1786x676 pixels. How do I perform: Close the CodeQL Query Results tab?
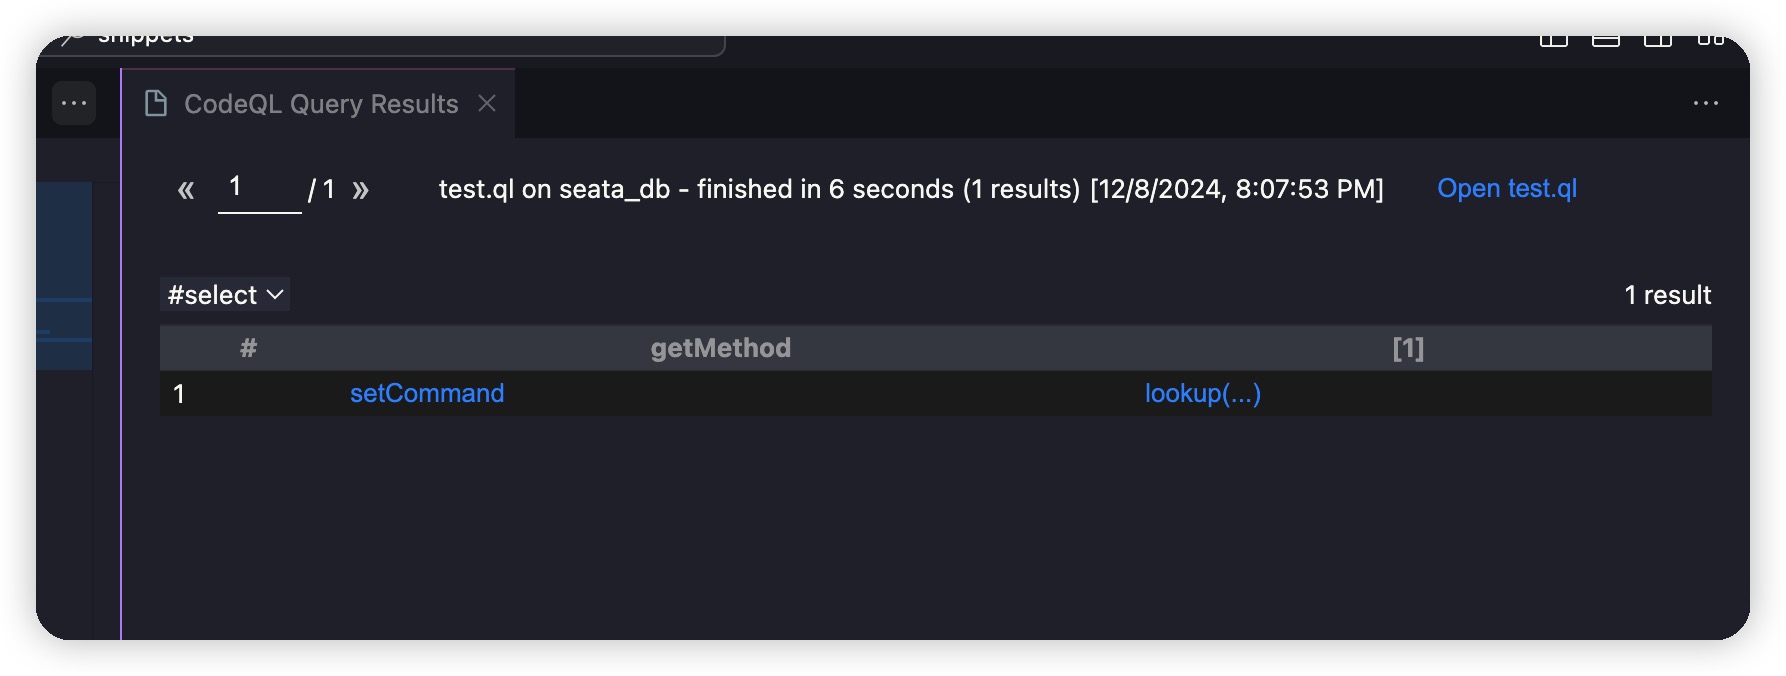pos(487,103)
